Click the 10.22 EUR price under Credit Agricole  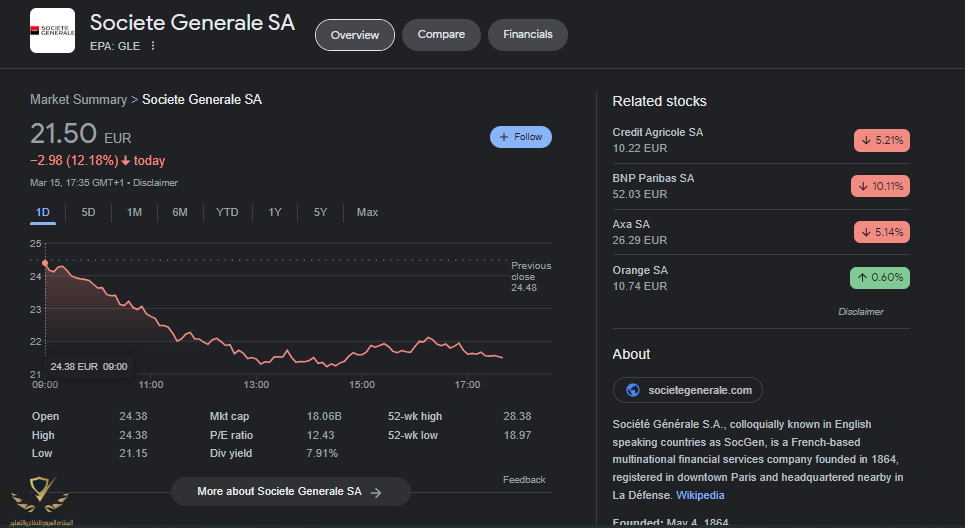639,148
